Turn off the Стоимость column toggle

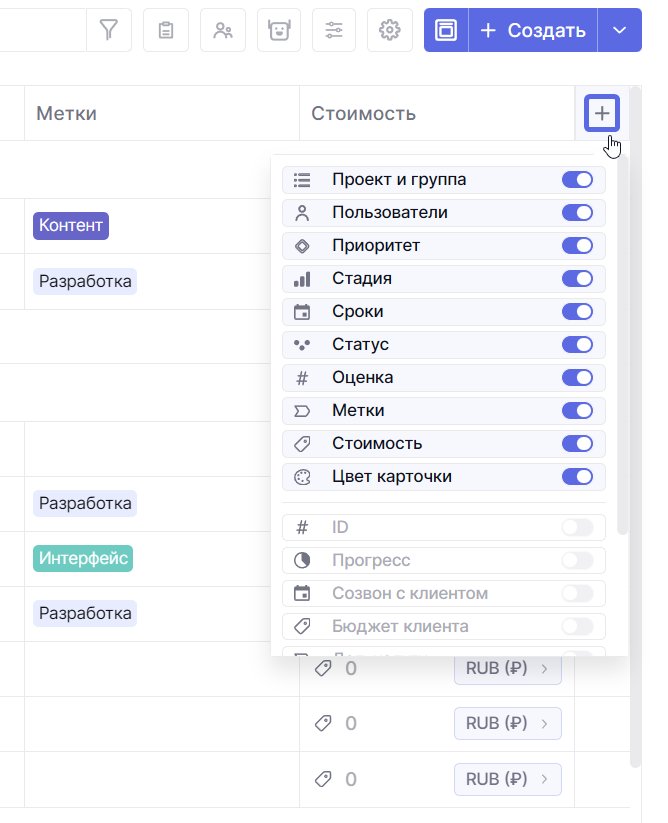click(x=577, y=444)
